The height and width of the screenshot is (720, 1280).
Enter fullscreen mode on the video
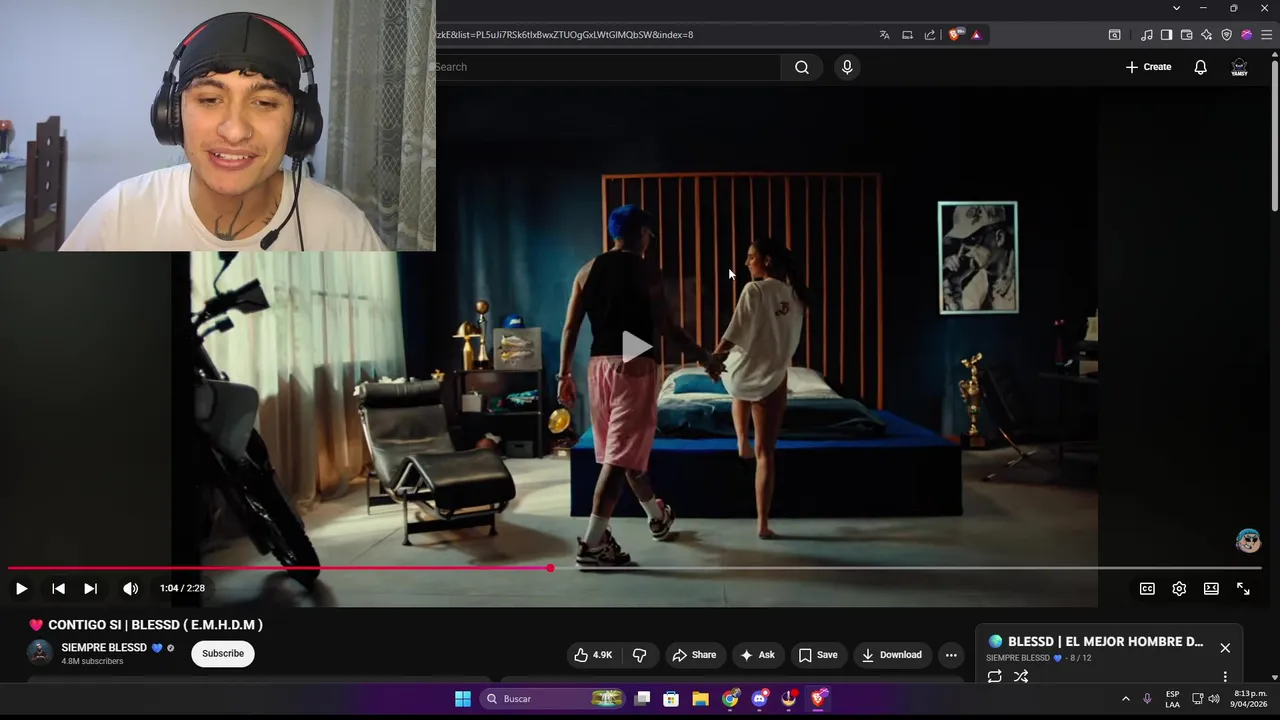(x=1243, y=589)
